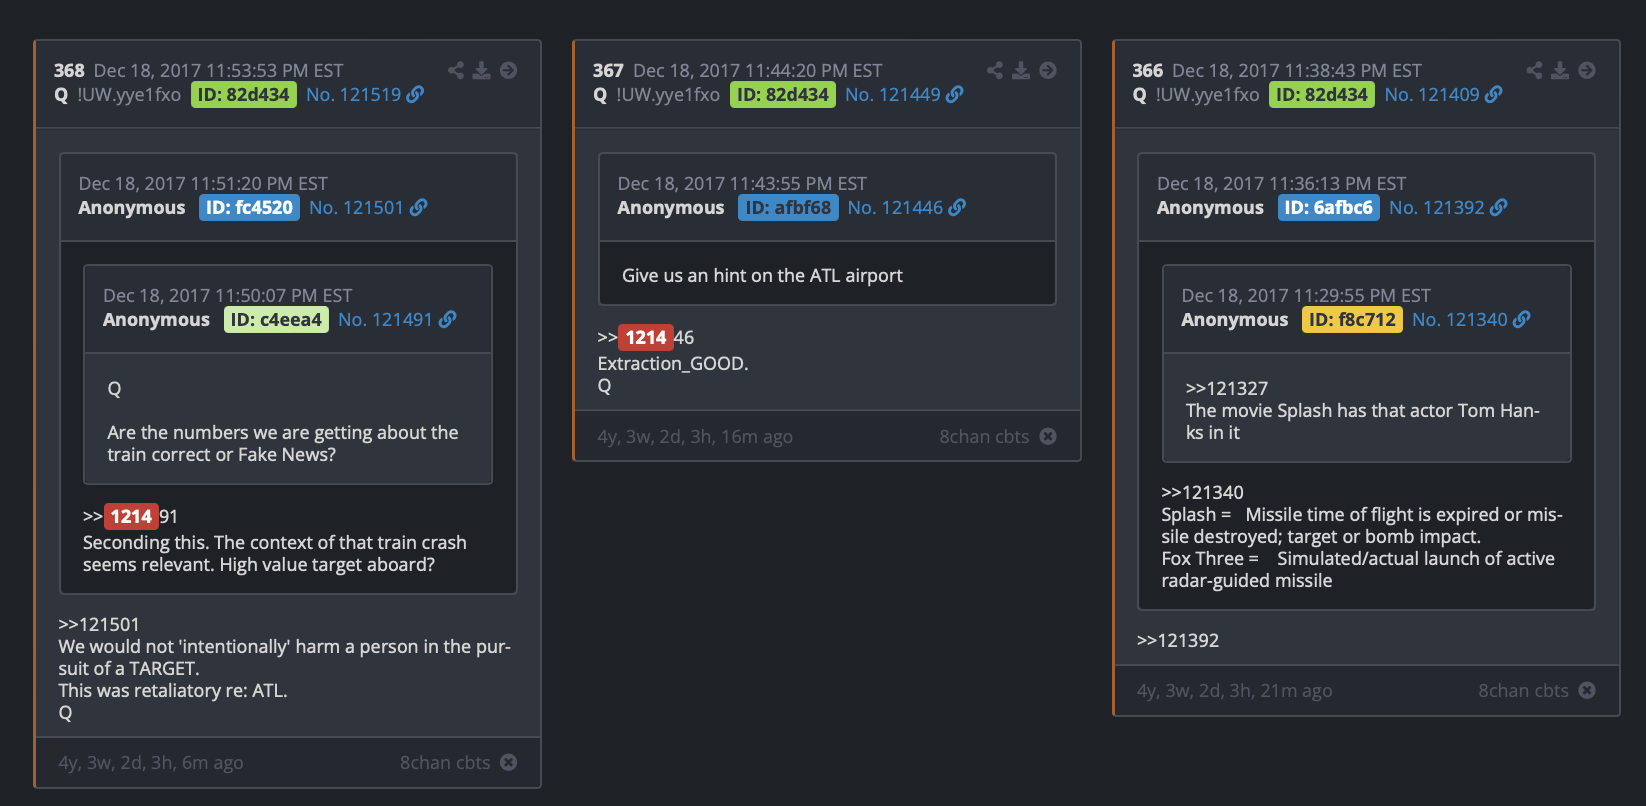Click the X icon in post 367 footer

1047,436
